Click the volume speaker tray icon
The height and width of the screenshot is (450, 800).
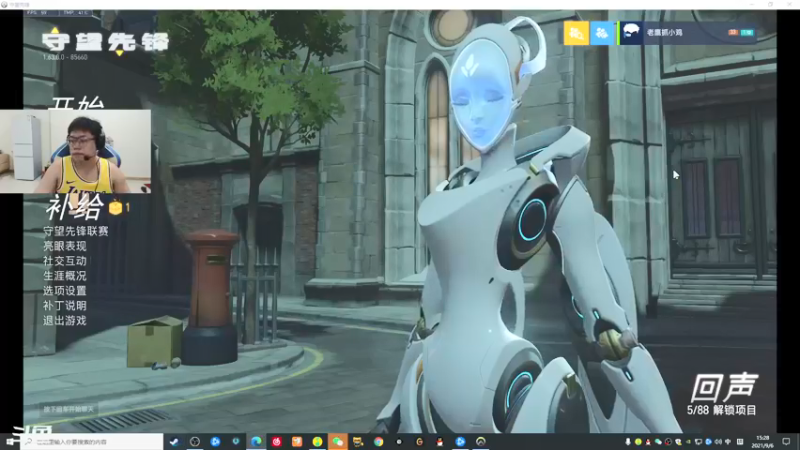pos(718,442)
